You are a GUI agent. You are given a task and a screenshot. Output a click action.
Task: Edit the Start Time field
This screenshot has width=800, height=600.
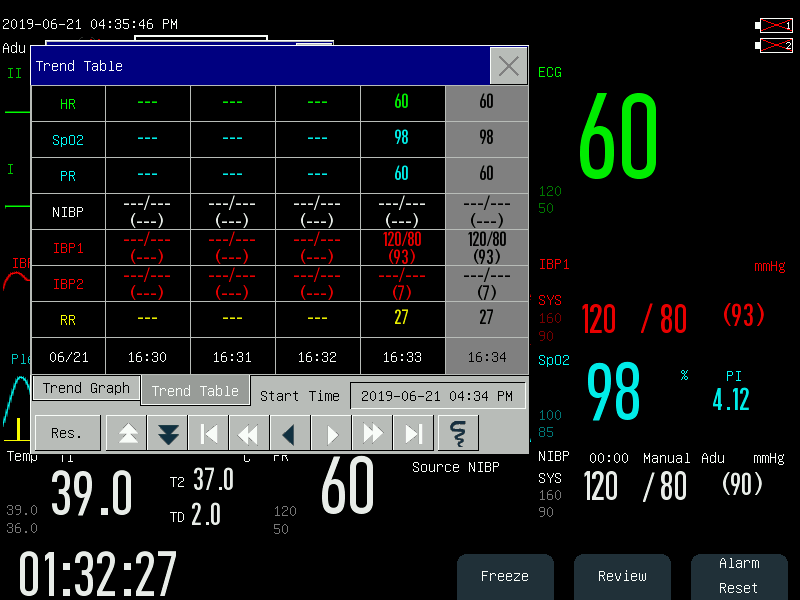437,396
